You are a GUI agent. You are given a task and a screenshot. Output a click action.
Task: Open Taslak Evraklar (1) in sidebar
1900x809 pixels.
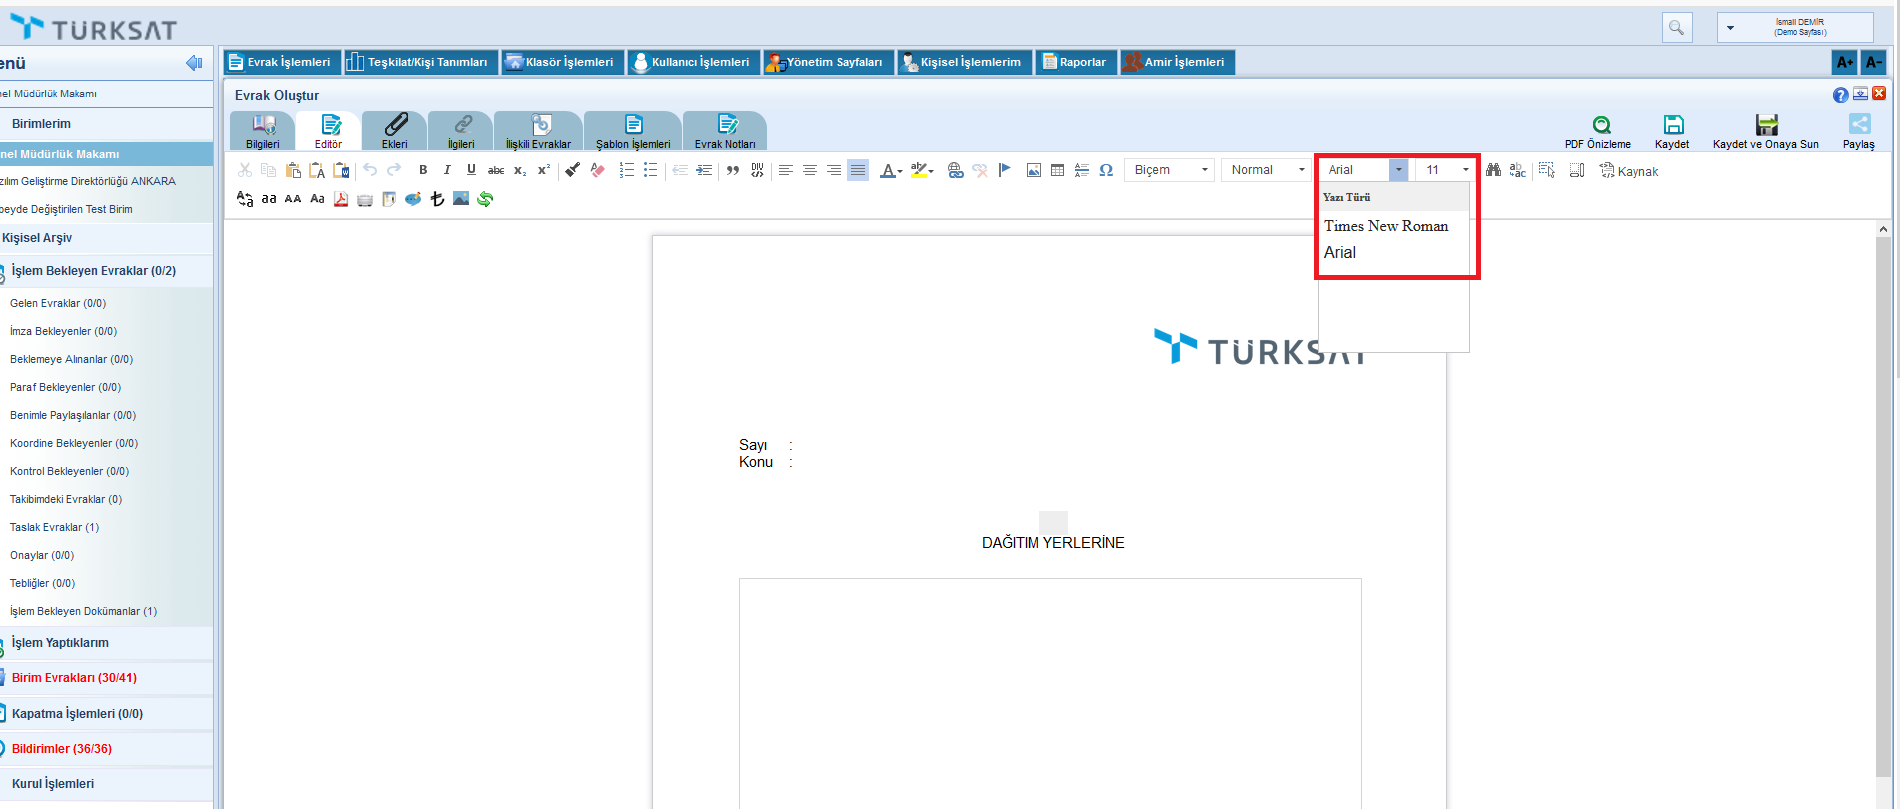coord(54,527)
